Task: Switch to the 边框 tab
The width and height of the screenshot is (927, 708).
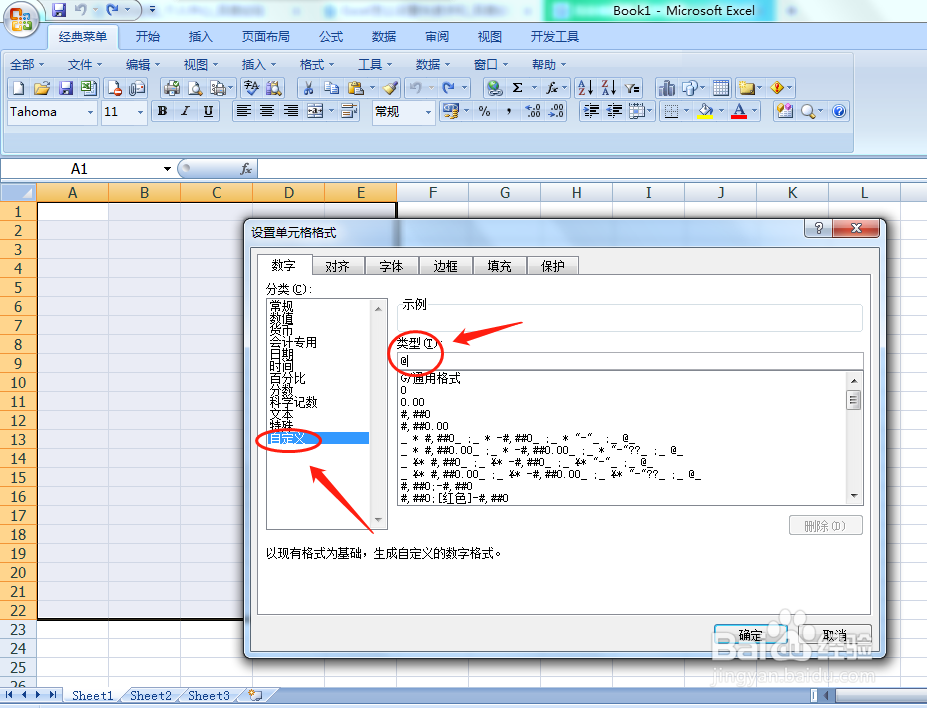Action: coord(445,265)
